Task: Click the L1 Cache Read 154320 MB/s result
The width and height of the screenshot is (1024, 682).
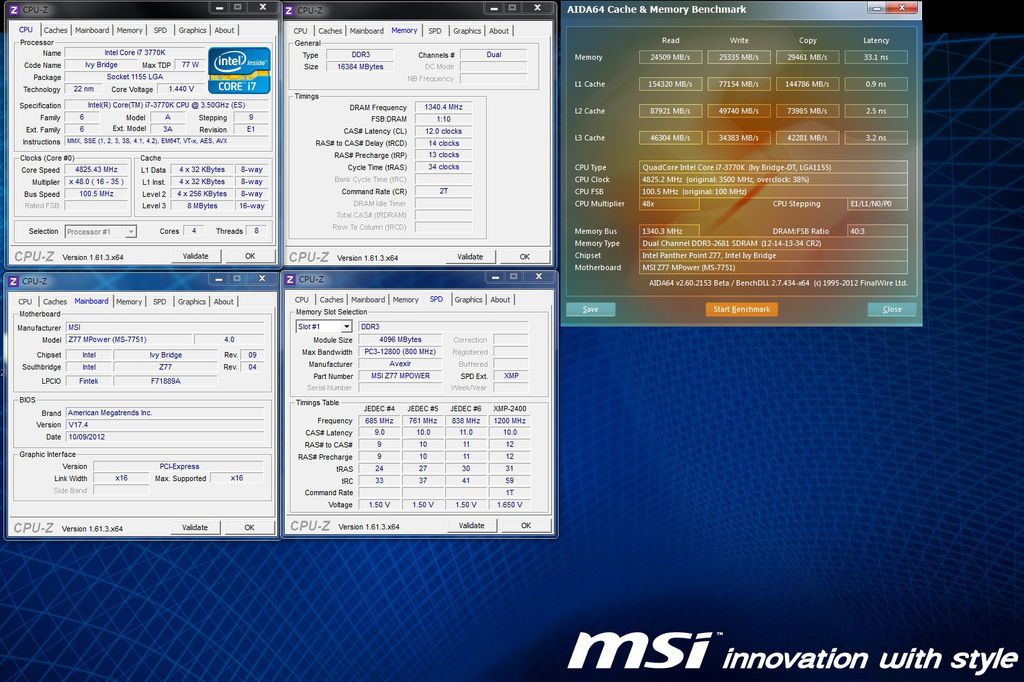Action: coord(670,84)
